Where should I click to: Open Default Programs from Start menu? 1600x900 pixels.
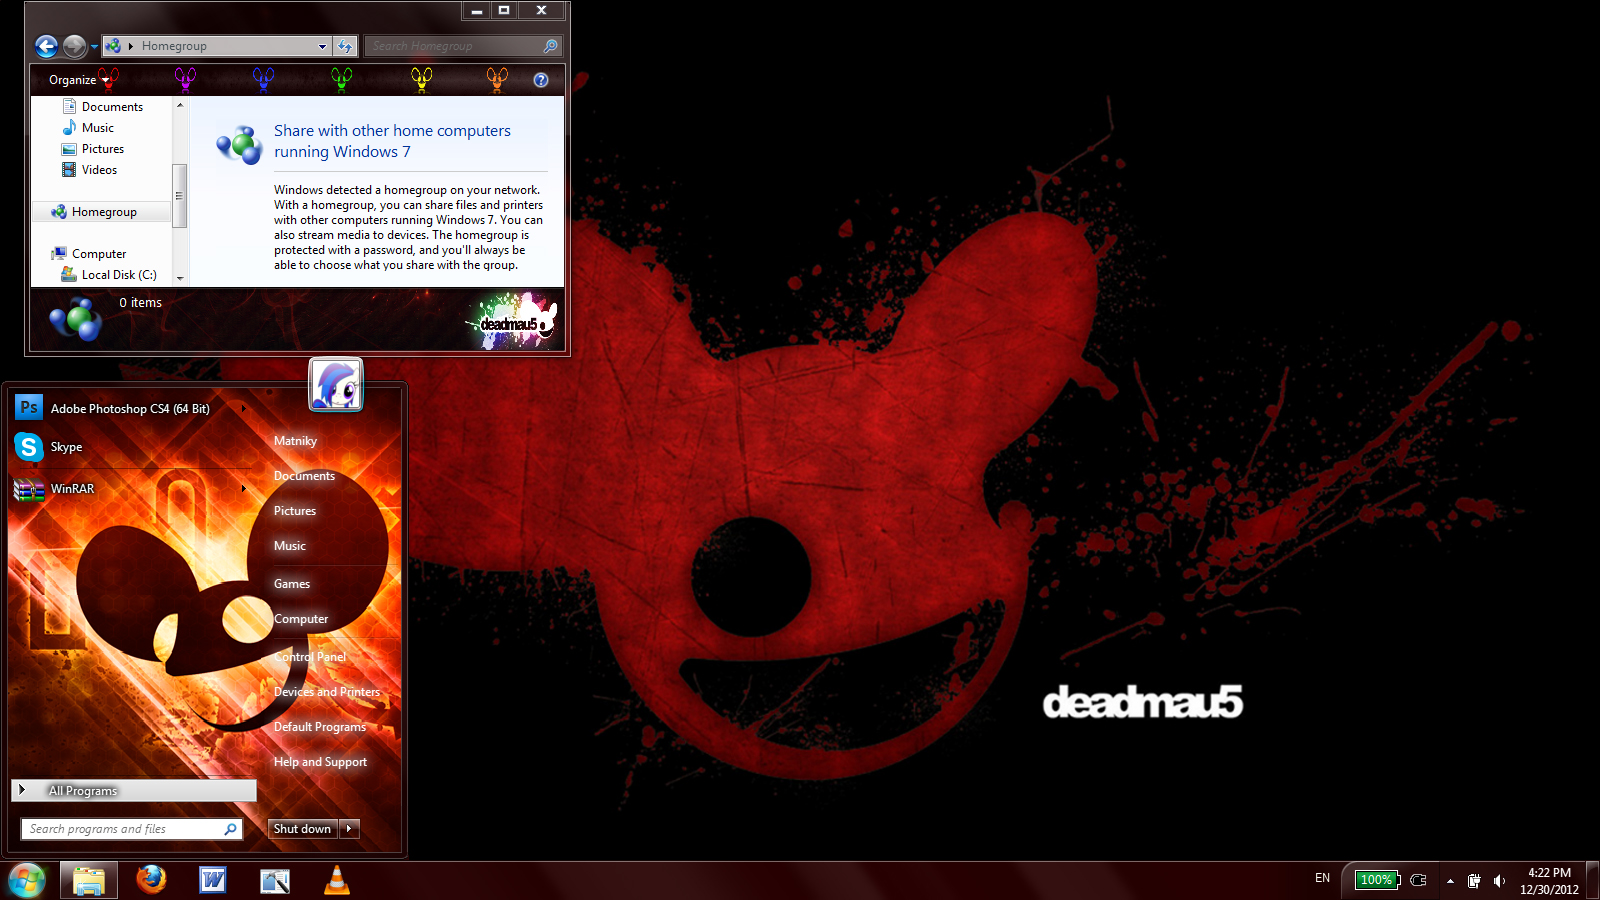(320, 727)
